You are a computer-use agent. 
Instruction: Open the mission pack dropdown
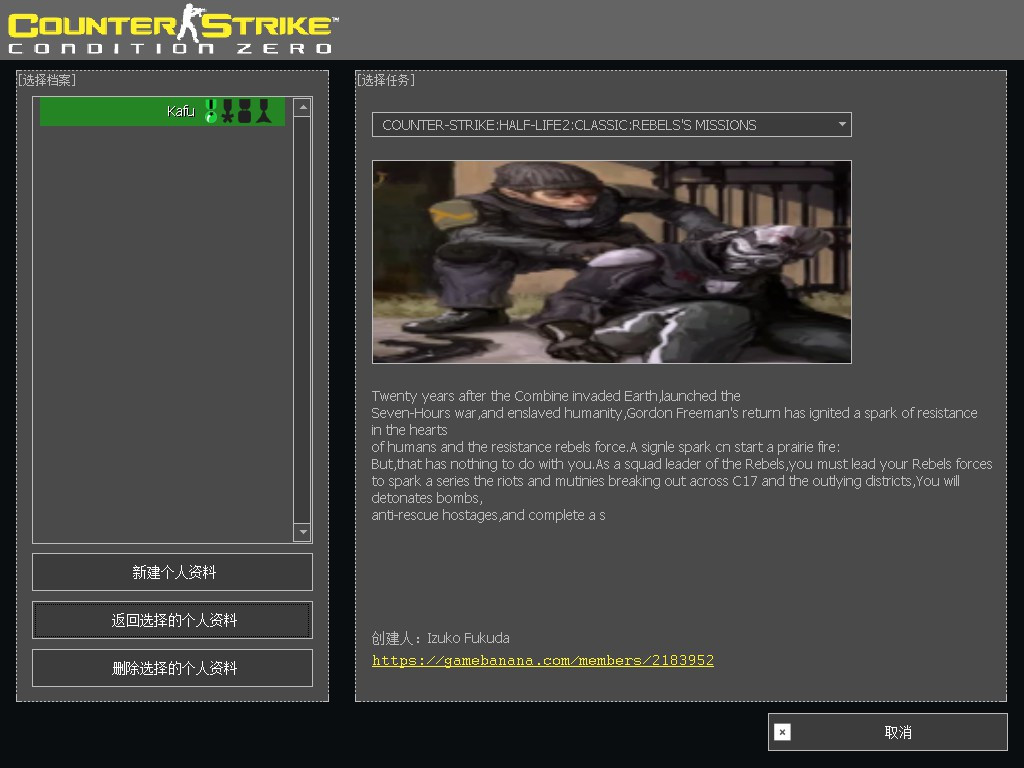coord(611,125)
